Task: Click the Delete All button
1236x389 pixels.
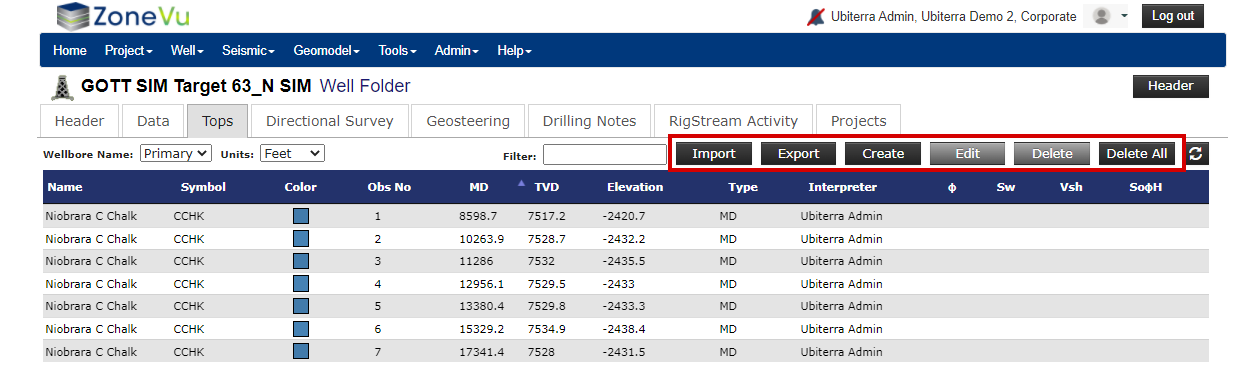Action: point(1136,154)
